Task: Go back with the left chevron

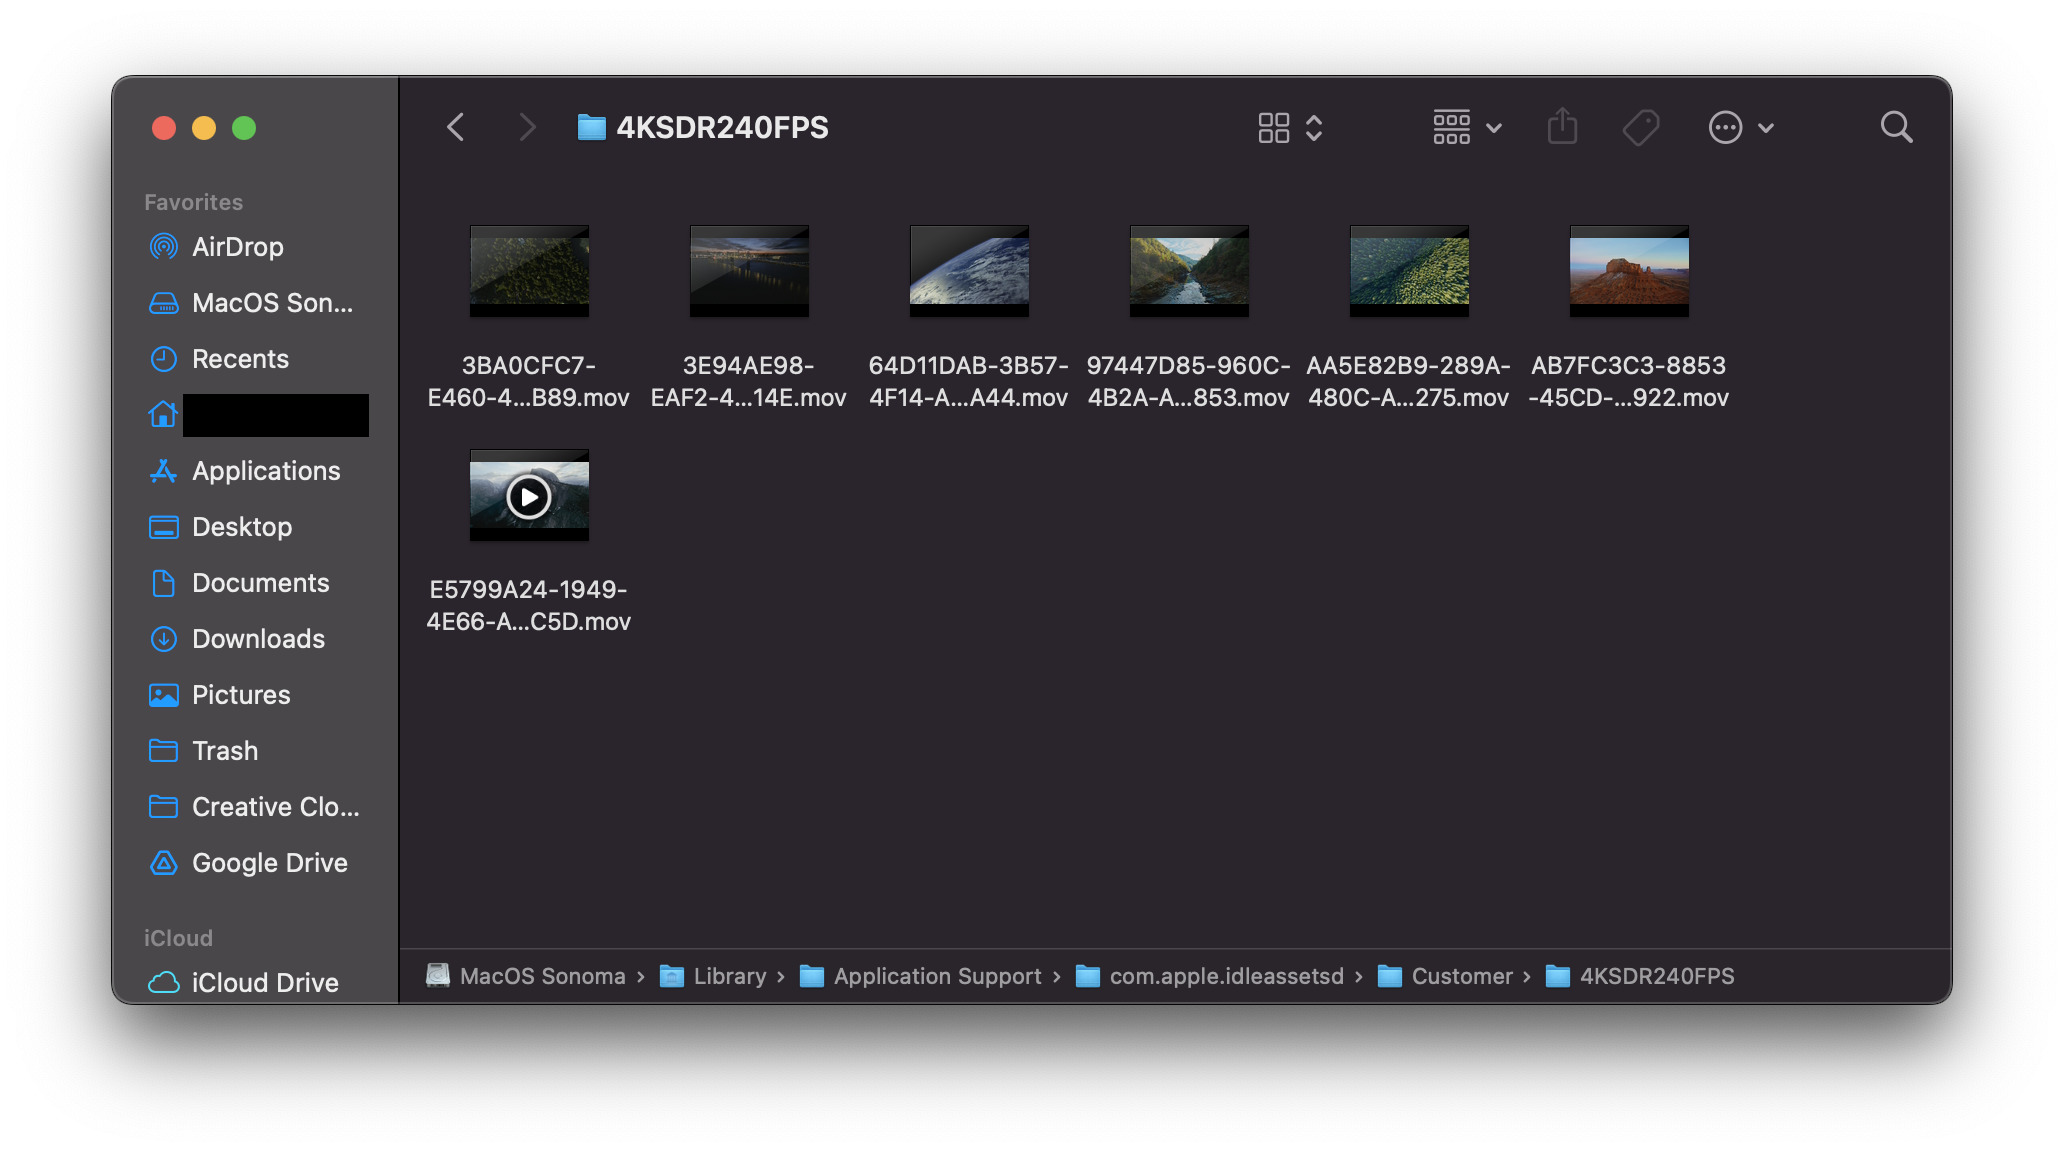Action: [456, 128]
